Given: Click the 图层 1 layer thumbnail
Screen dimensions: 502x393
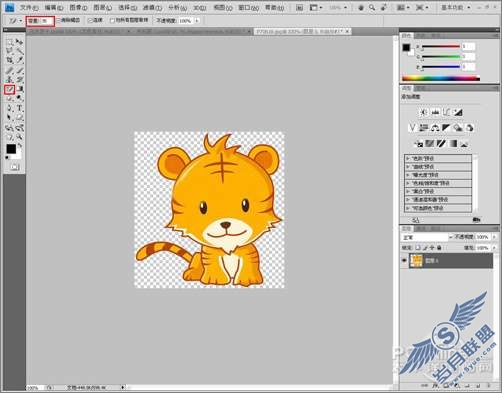Looking at the screenshot, I should click(416, 261).
